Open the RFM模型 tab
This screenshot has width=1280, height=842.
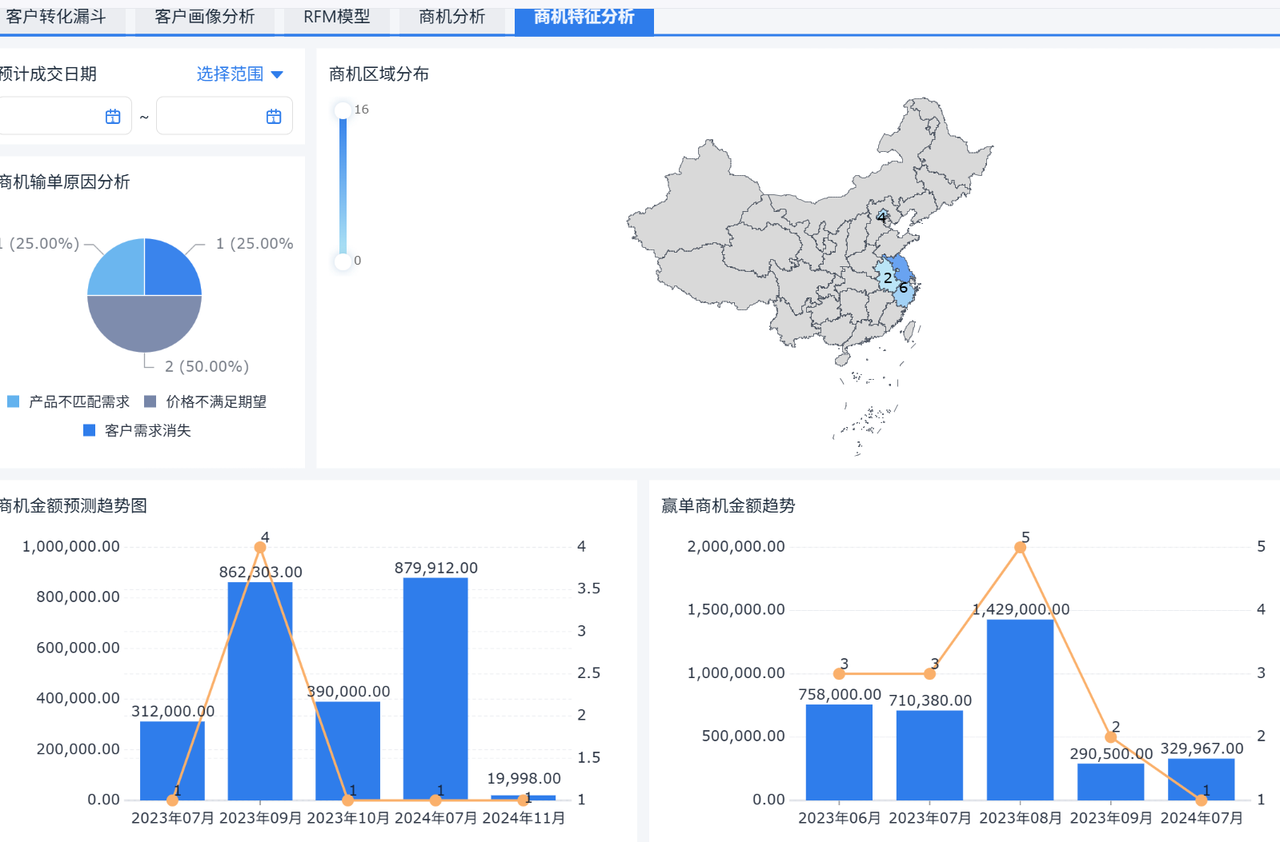coord(337,17)
